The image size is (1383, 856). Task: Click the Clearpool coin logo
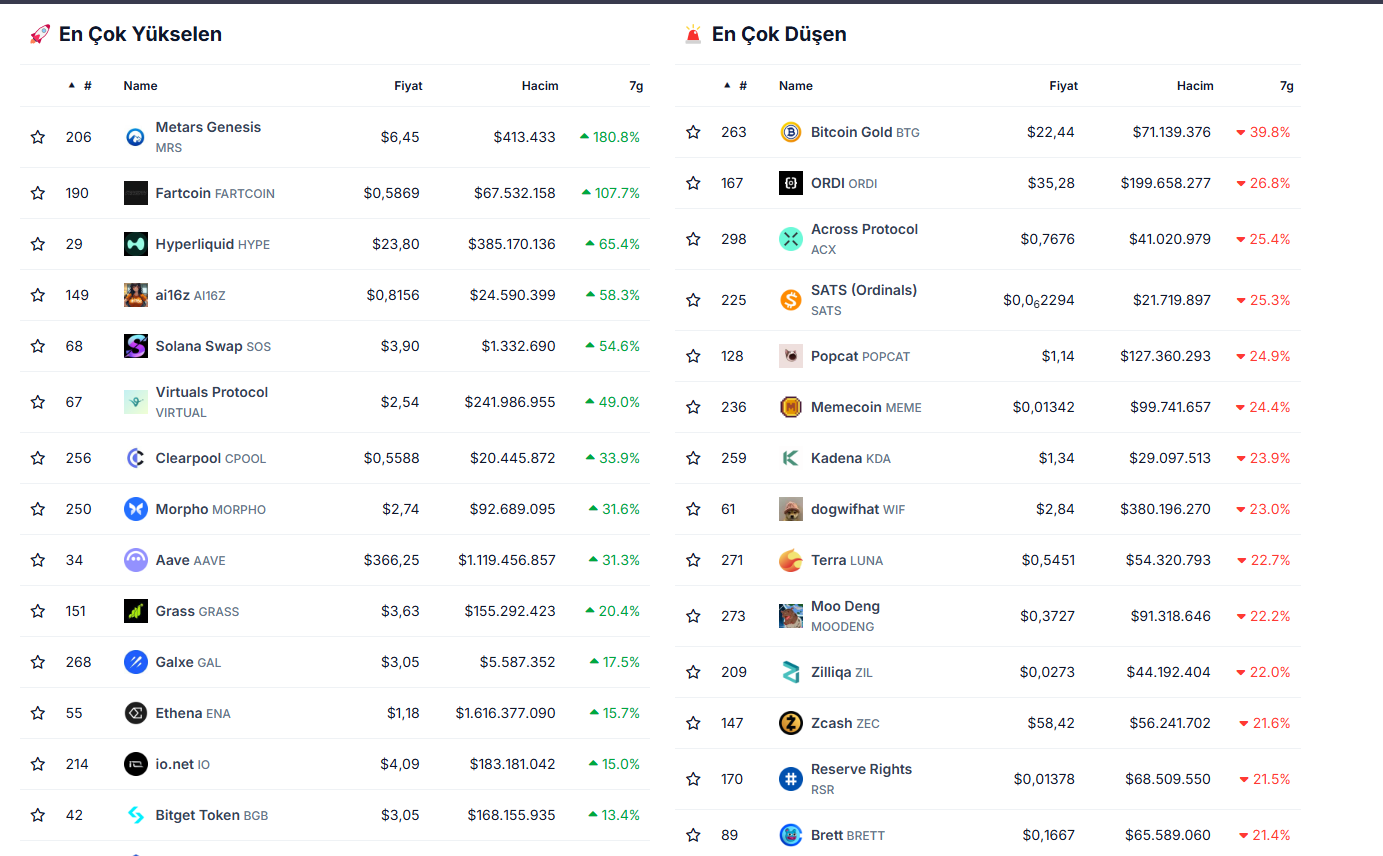pyautogui.click(x=135, y=458)
